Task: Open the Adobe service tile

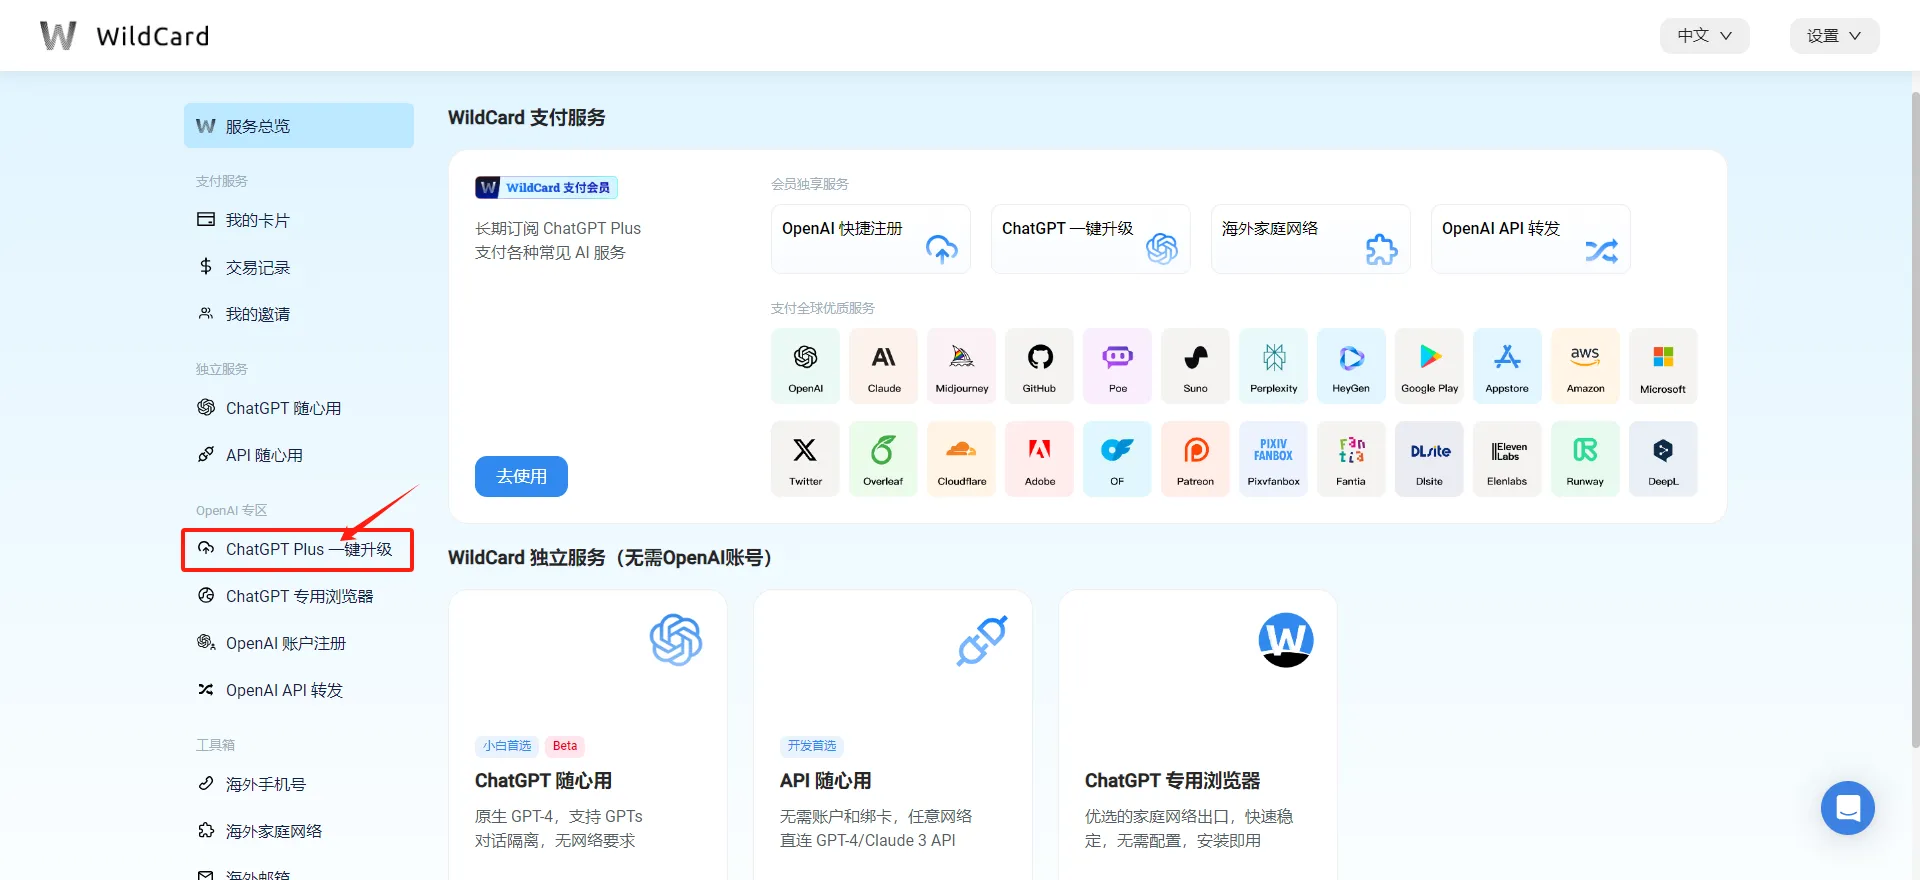Action: click(1039, 459)
